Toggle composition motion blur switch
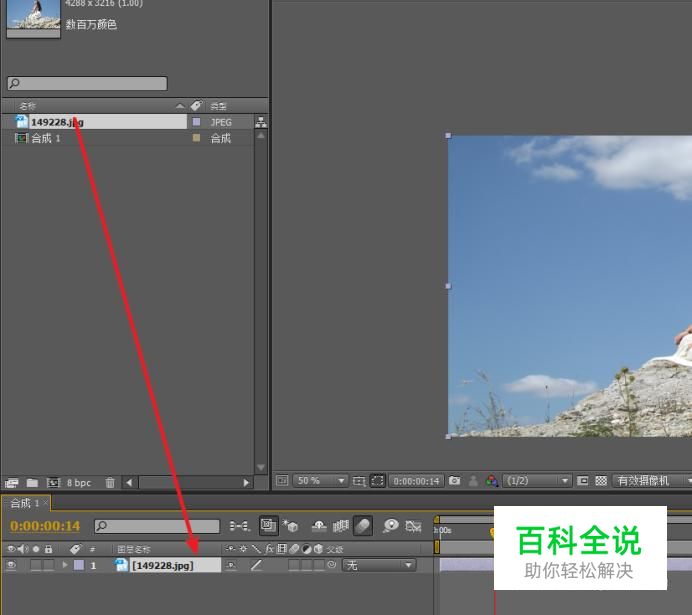Viewport: 692px width, 615px height. click(362, 525)
